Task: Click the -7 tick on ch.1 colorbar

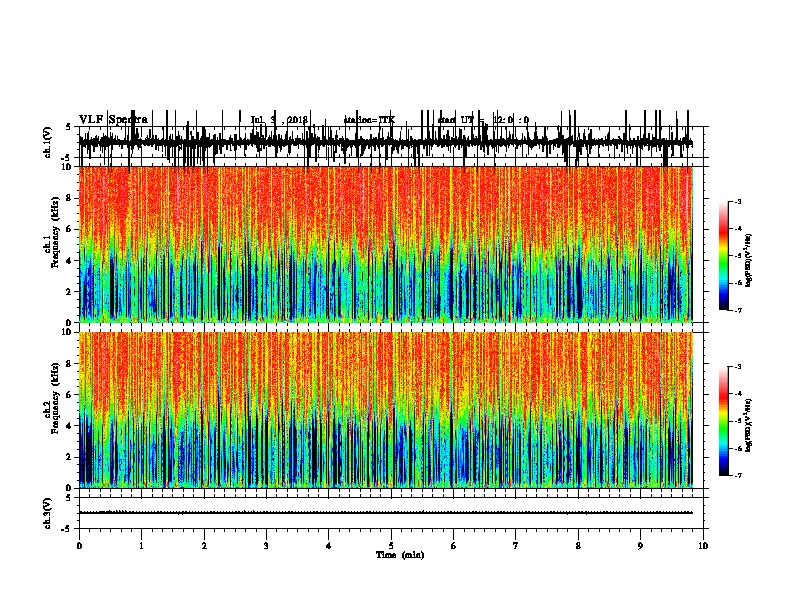Action: [x=737, y=310]
